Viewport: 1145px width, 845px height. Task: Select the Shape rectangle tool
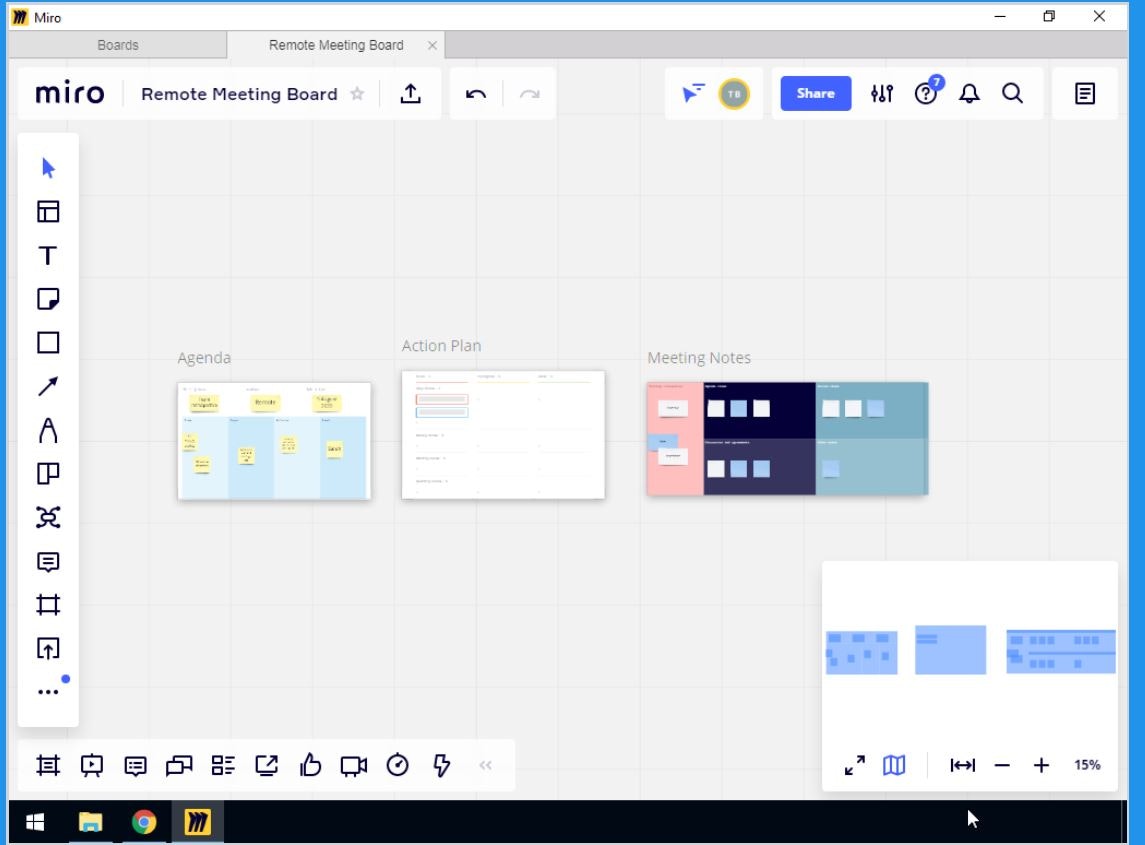point(48,343)
